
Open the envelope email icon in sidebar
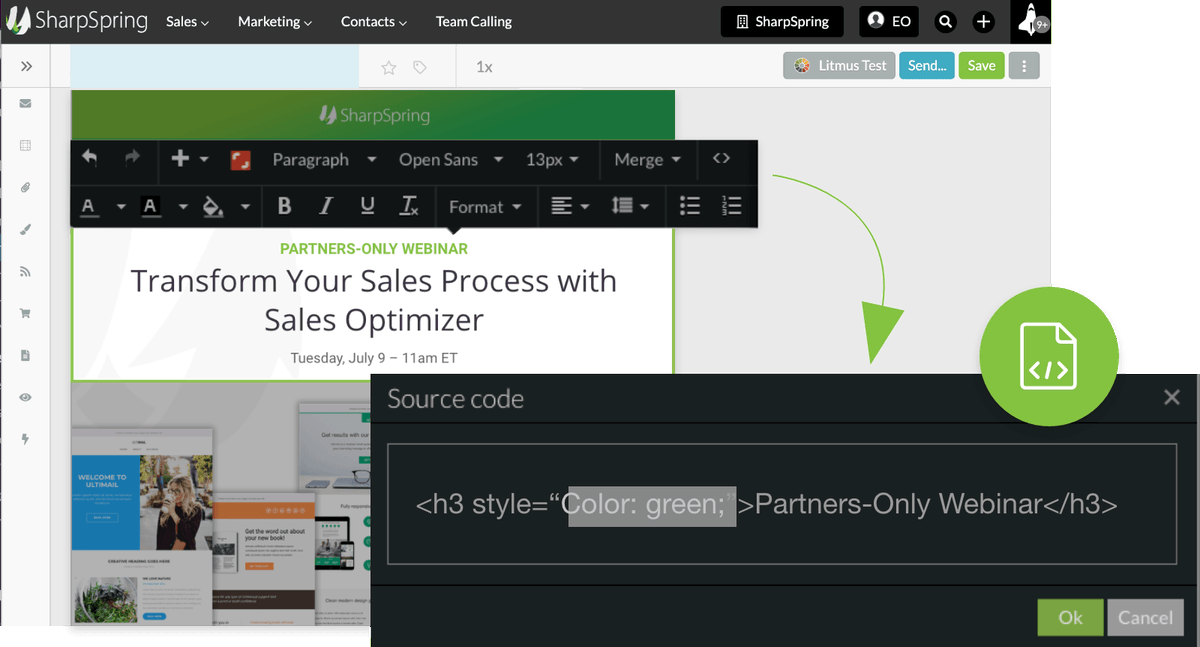pos(25,103)
